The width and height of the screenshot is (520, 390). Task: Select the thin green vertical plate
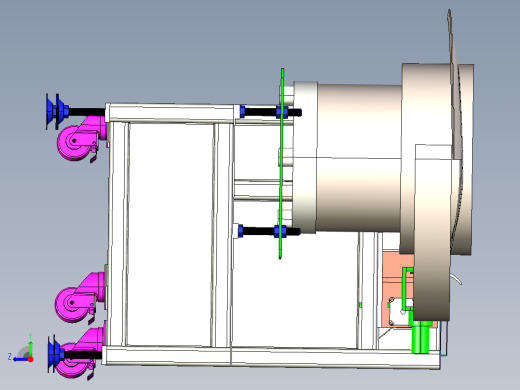point(282,163)
